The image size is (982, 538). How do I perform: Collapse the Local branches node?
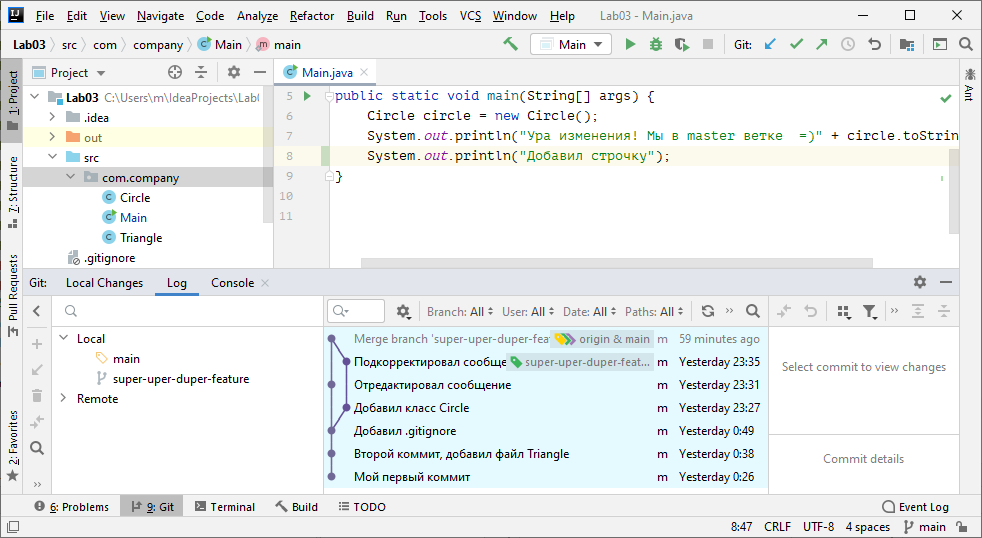pos(63,338)
